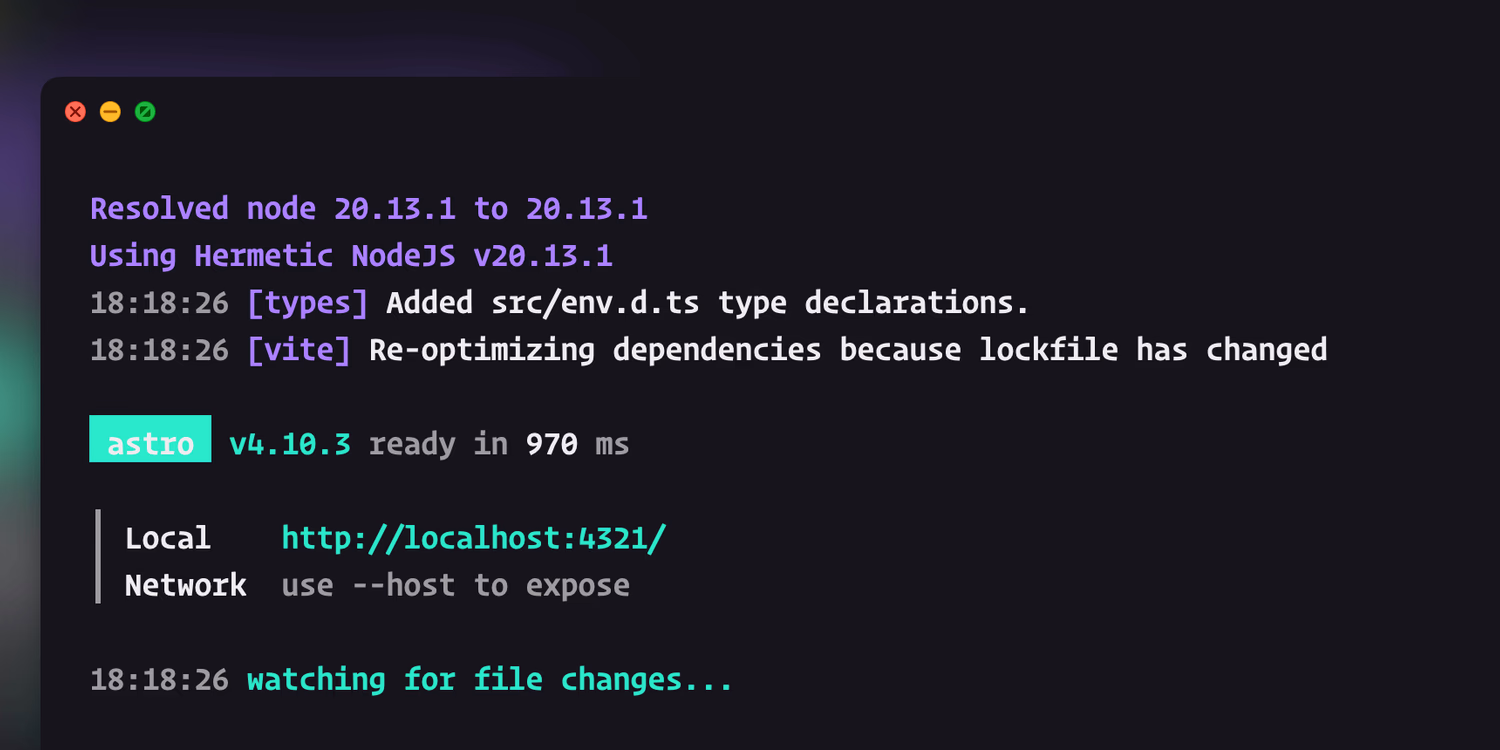Click the red close window button

click(x=76, y=112)
